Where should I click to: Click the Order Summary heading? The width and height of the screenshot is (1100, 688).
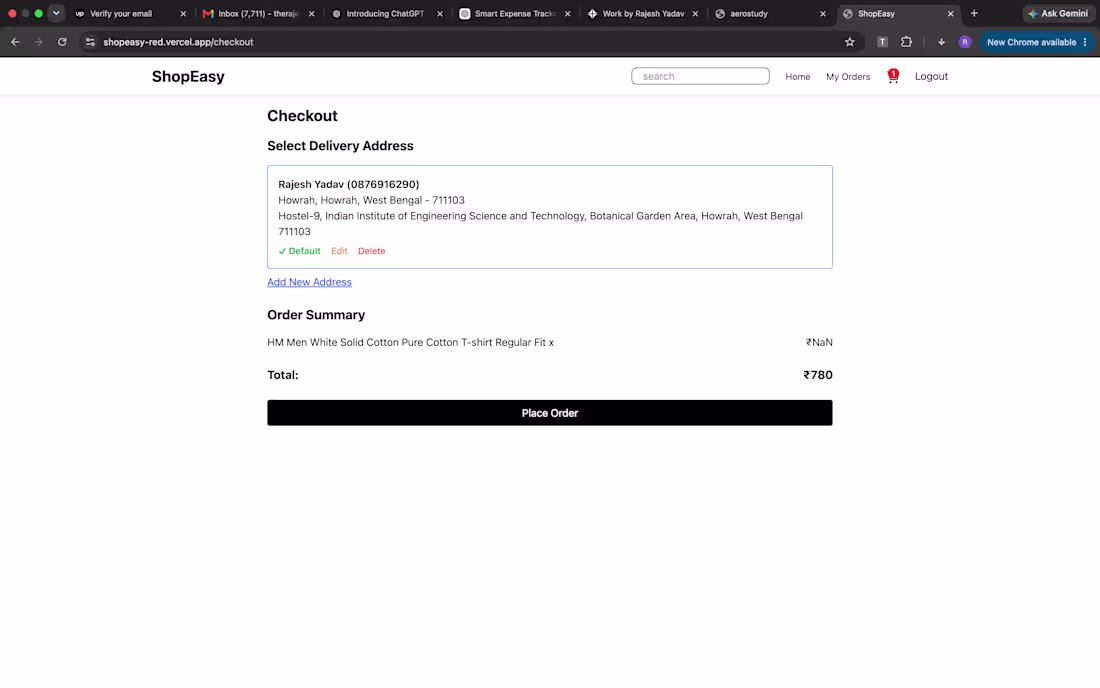click(x=316, y=315)
